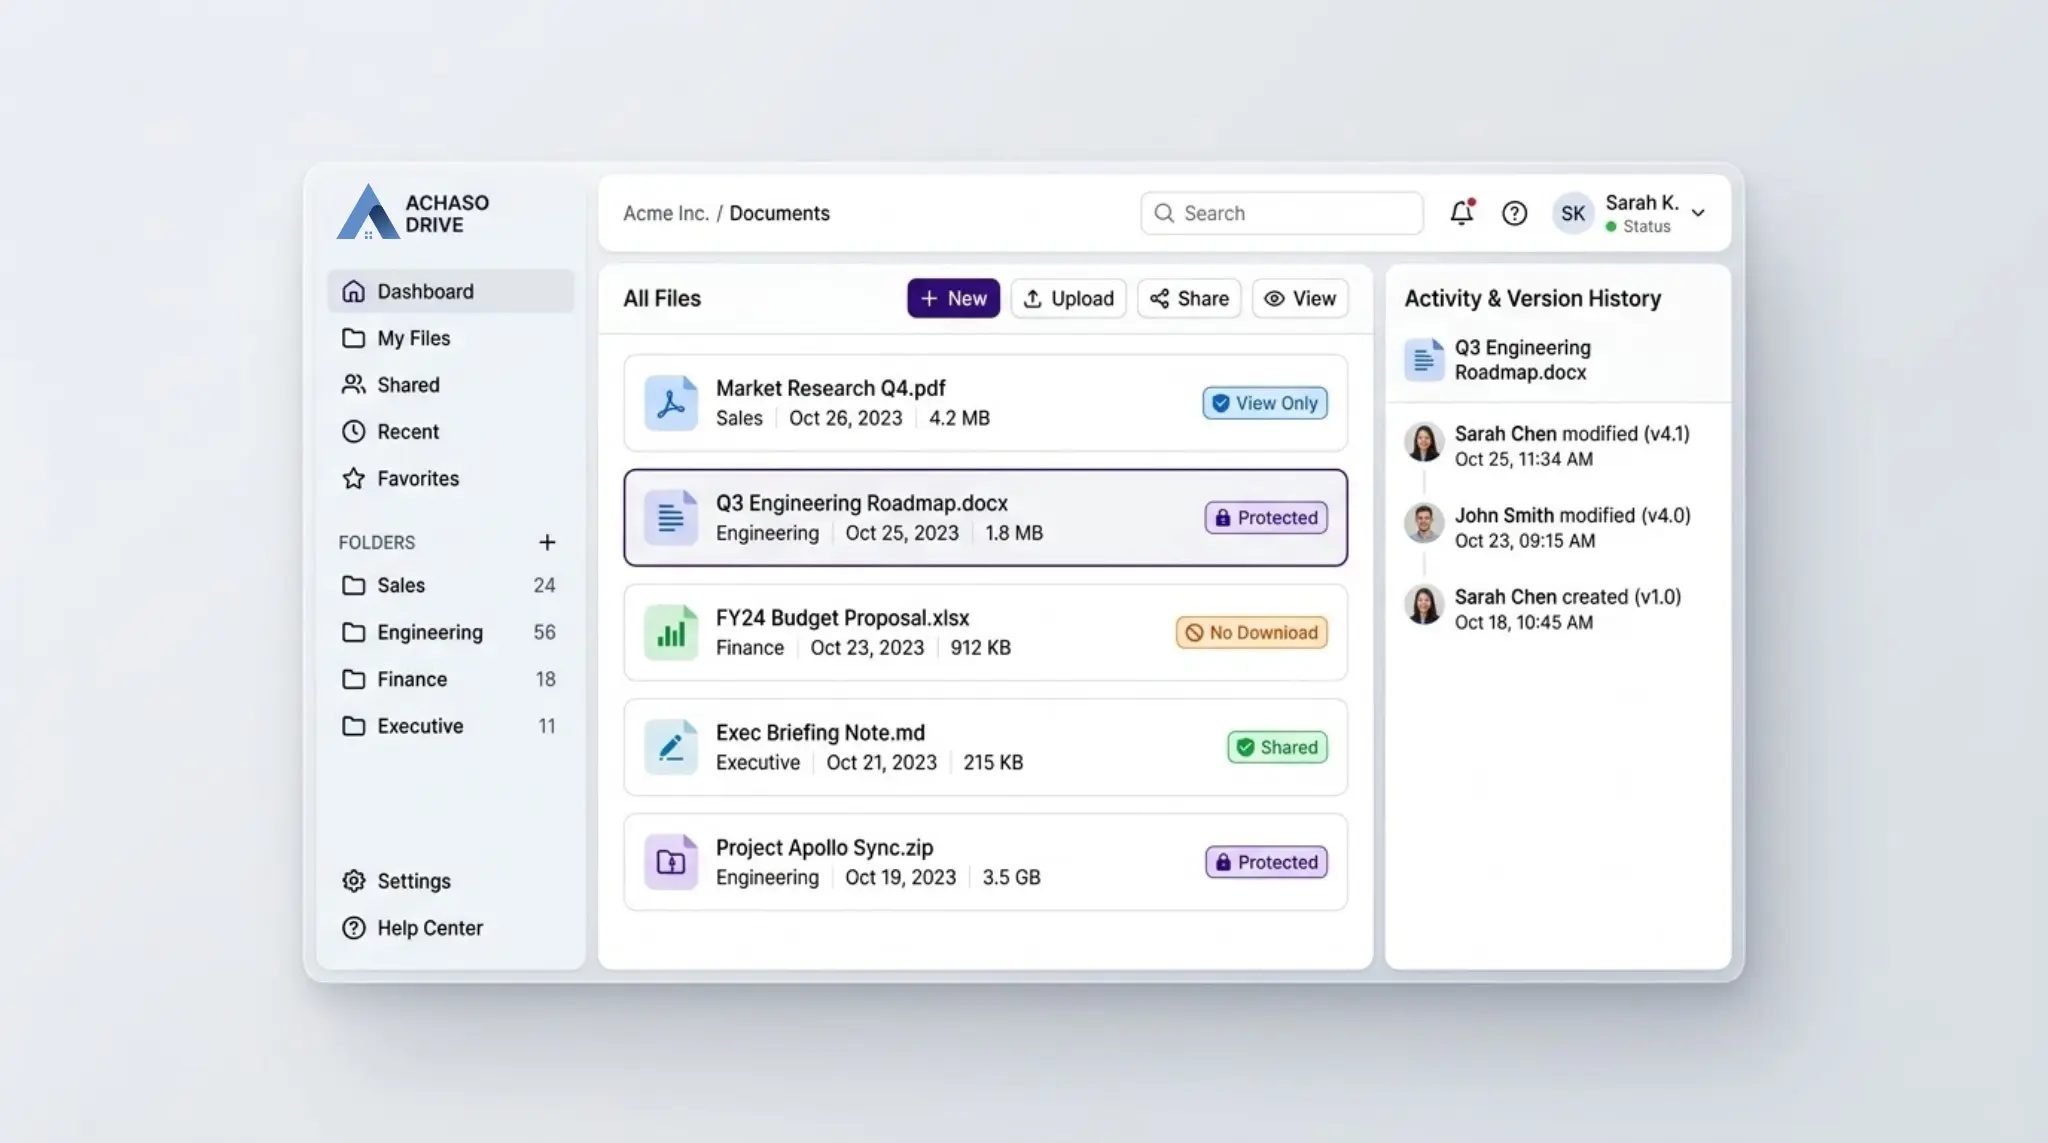Click the PDF icon of Market Research Q4
Image resolution: width=2048 pixels, height=1143 pixels.
(671, 403)
